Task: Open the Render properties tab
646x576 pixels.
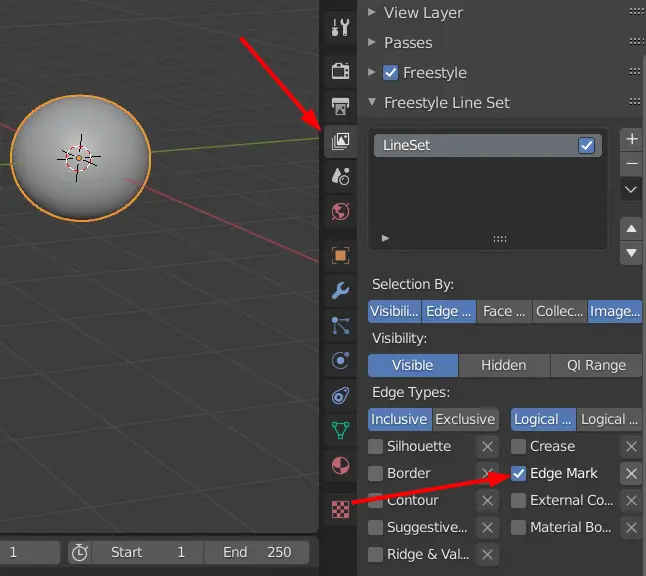Action: (340, 71)
